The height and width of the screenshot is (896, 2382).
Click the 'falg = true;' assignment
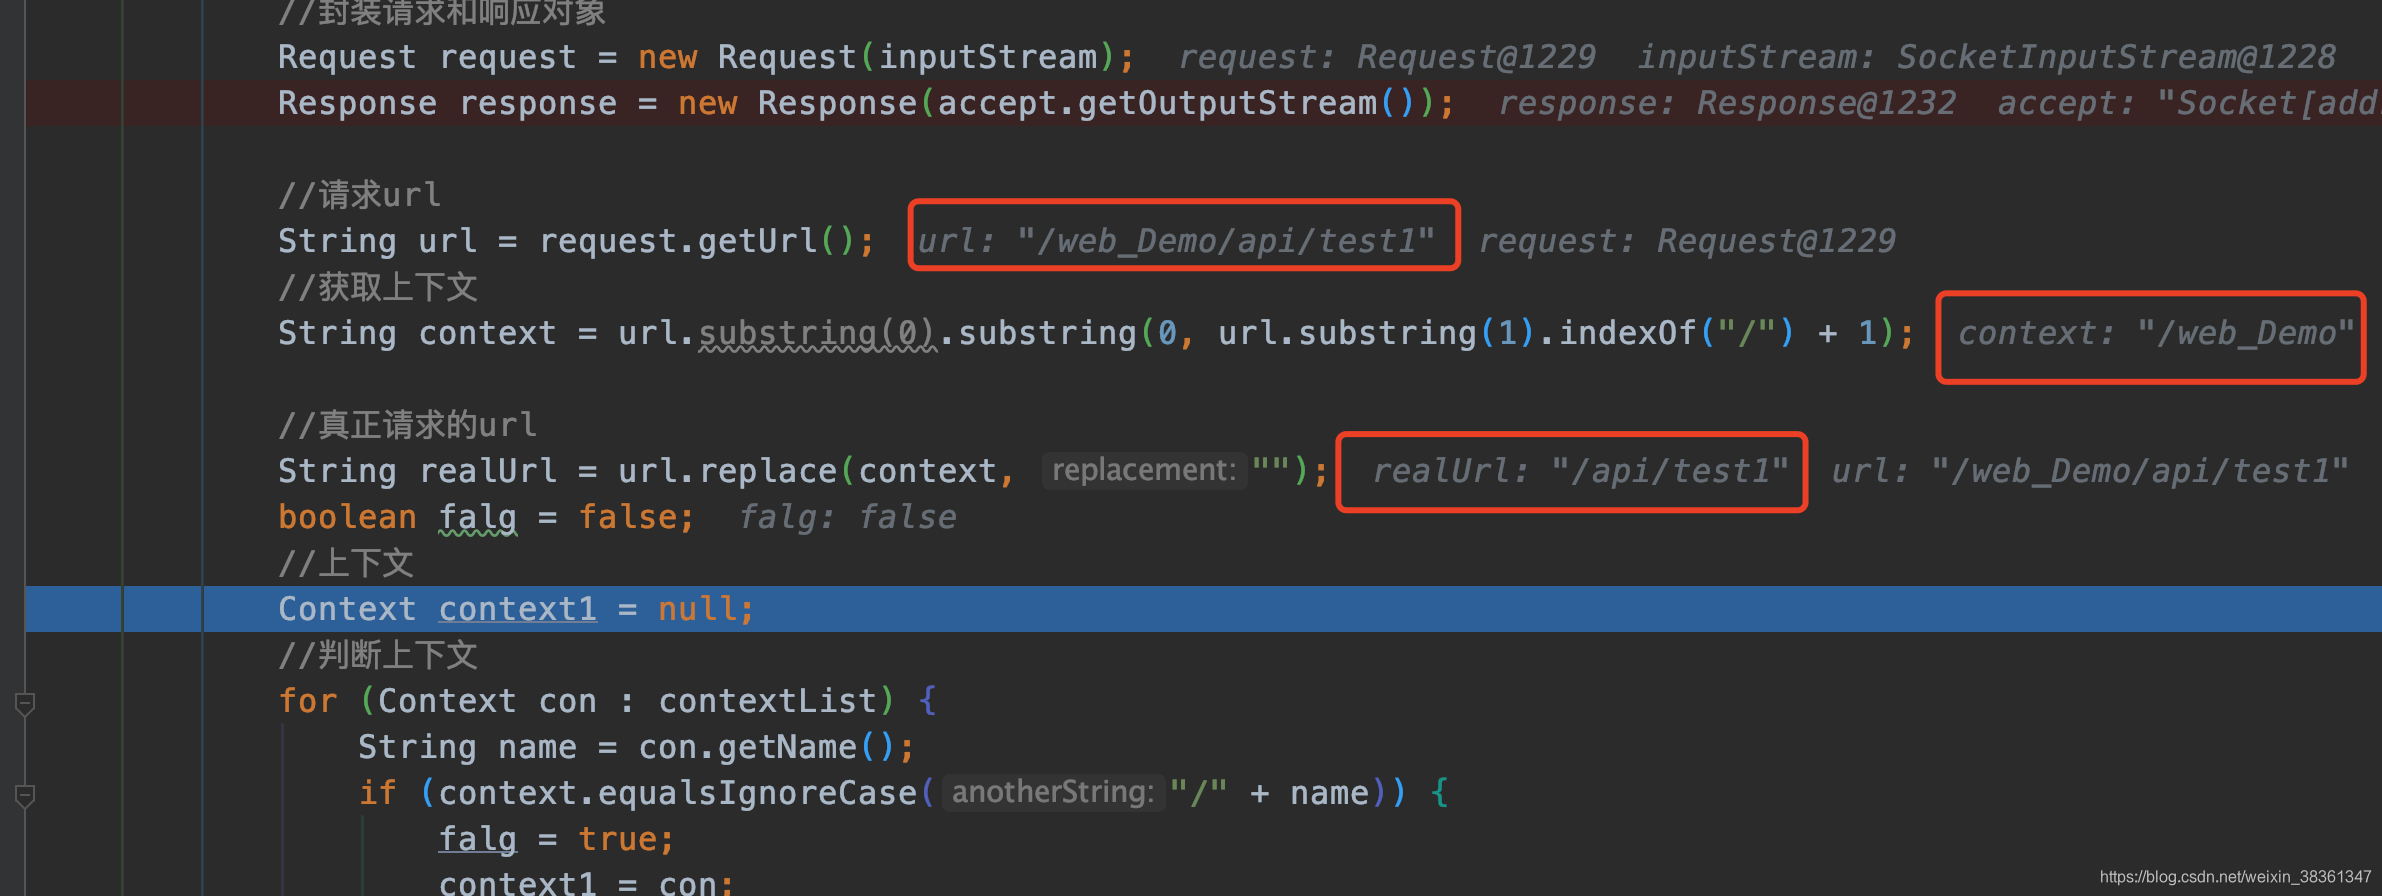click(x=556, y=839)
